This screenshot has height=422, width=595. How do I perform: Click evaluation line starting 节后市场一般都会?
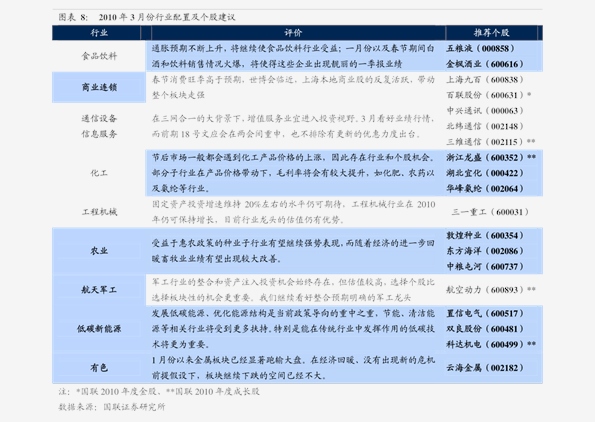[x=293, y=157]
